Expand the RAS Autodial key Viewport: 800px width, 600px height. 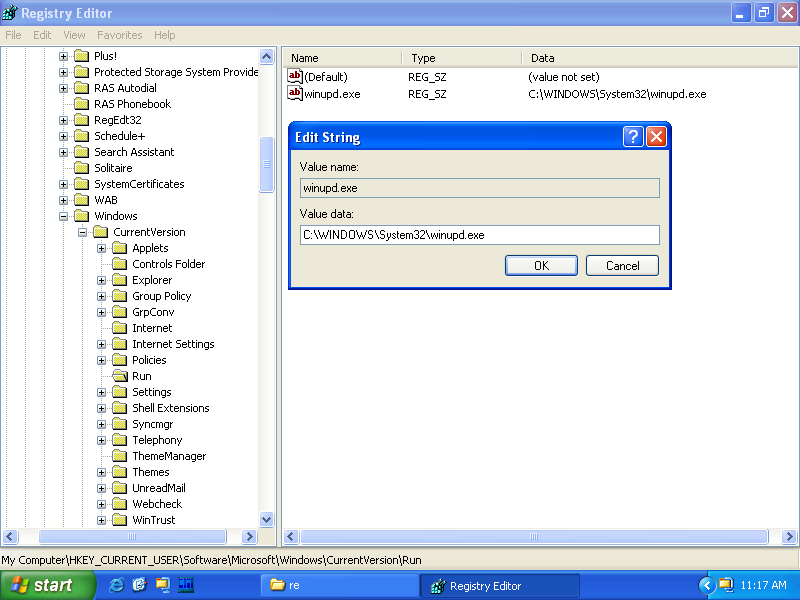pos(63,88)
